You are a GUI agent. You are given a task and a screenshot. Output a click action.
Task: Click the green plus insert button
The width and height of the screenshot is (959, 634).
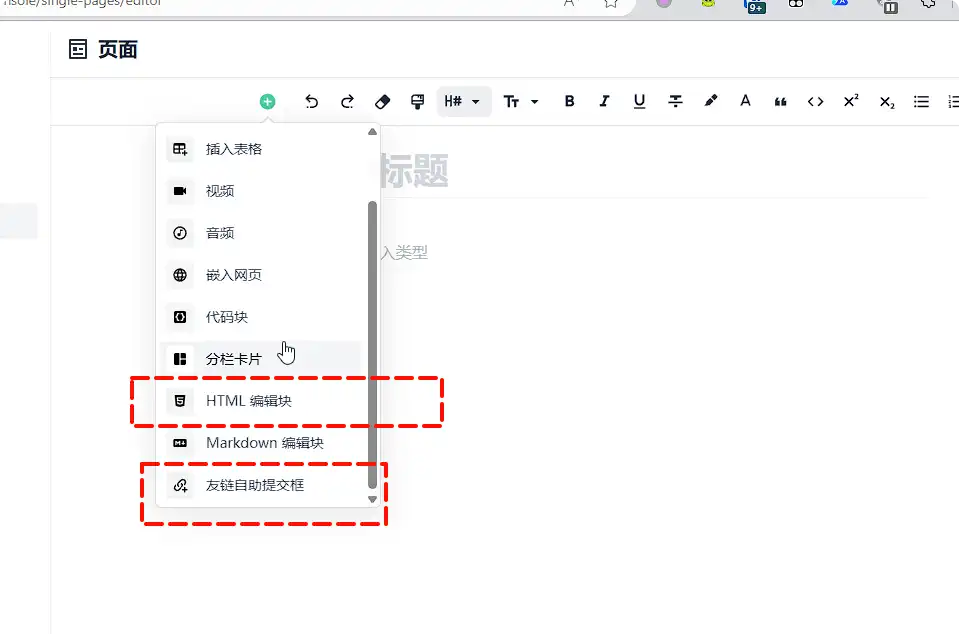(x=267, y=101)
